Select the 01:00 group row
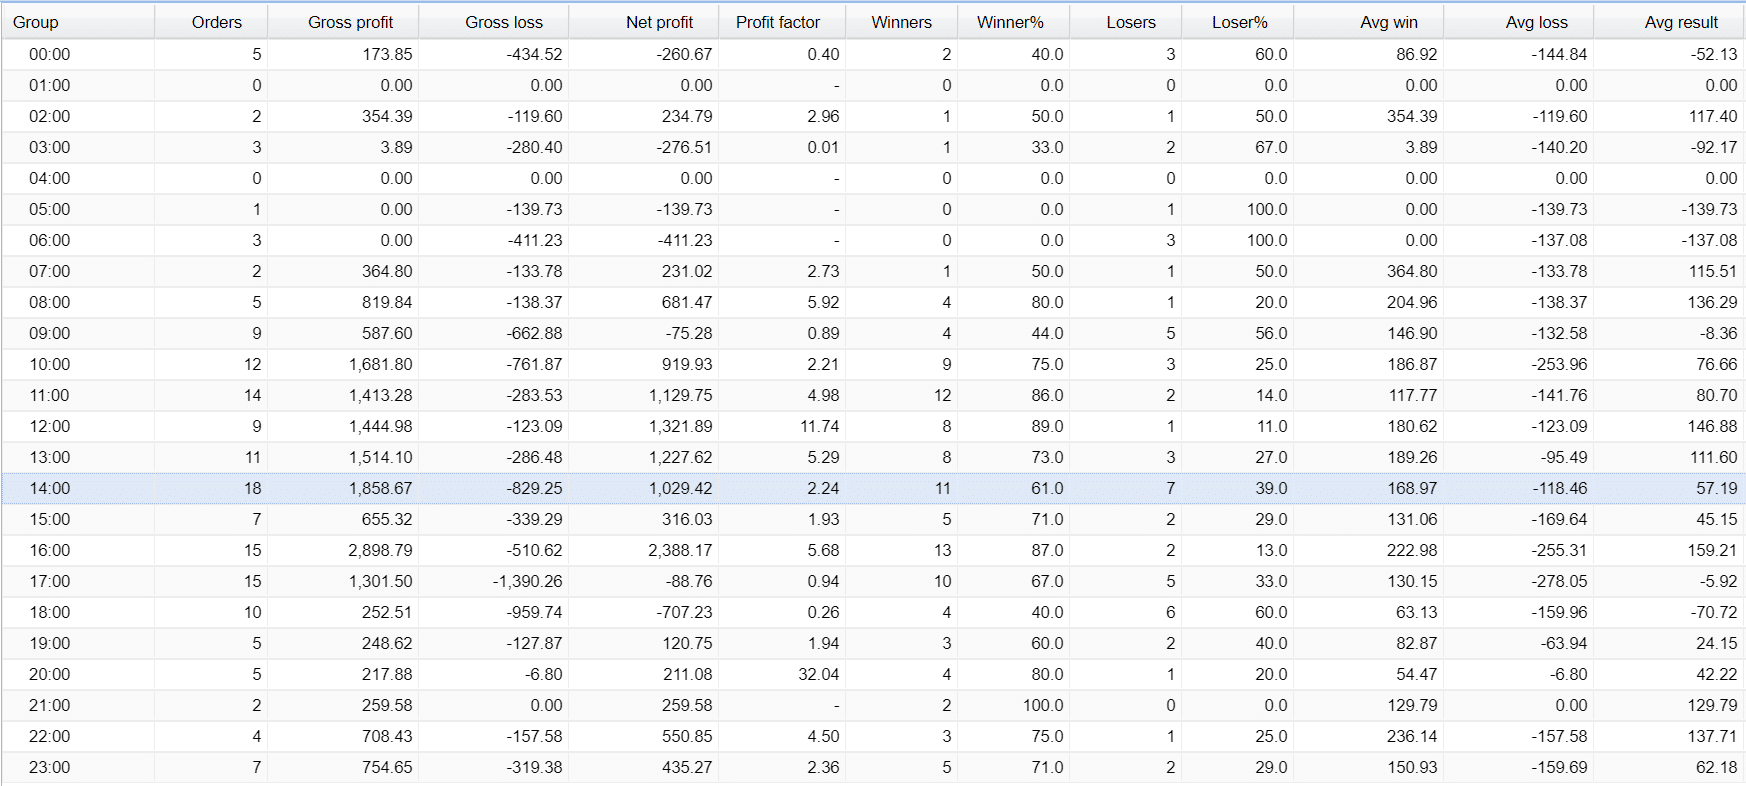Viewport: 1746px width, 786px height. tap(873, 85)
